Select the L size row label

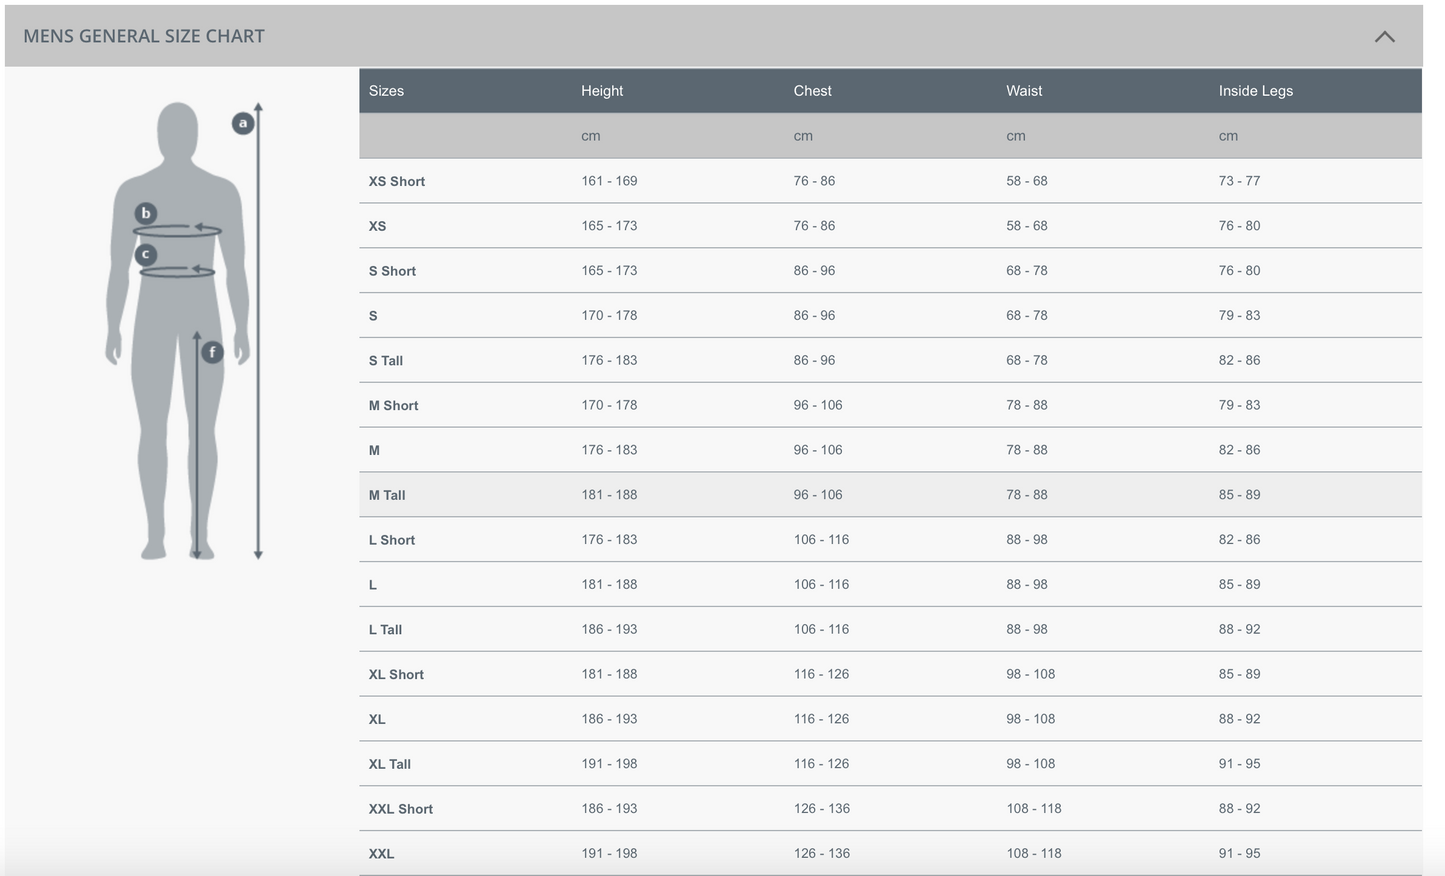coord(373,585)
